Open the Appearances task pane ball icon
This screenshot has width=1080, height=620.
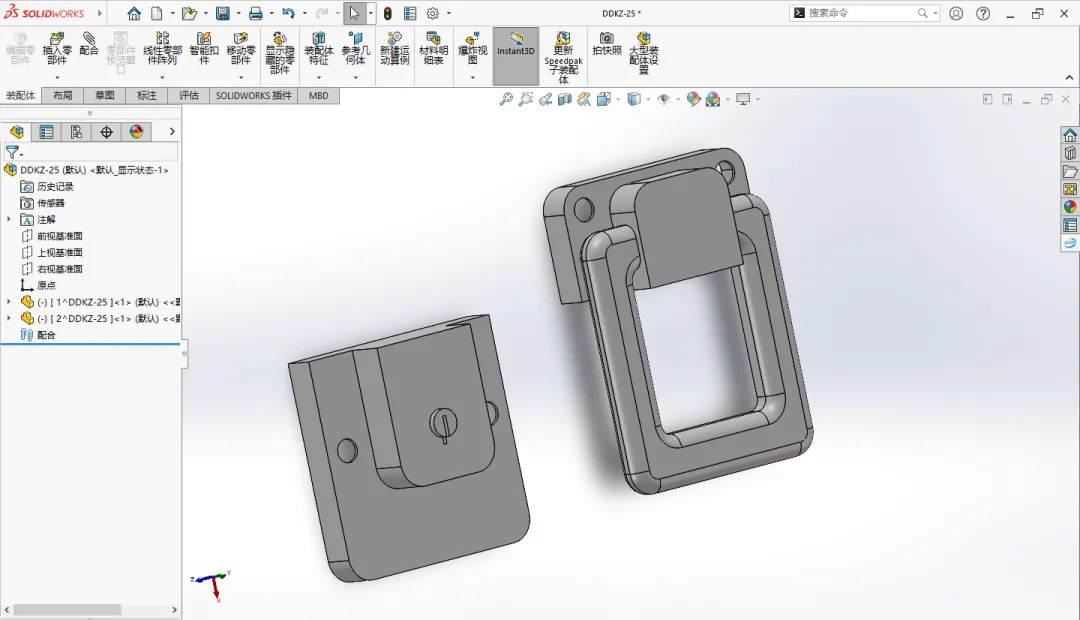[1070, 207]
